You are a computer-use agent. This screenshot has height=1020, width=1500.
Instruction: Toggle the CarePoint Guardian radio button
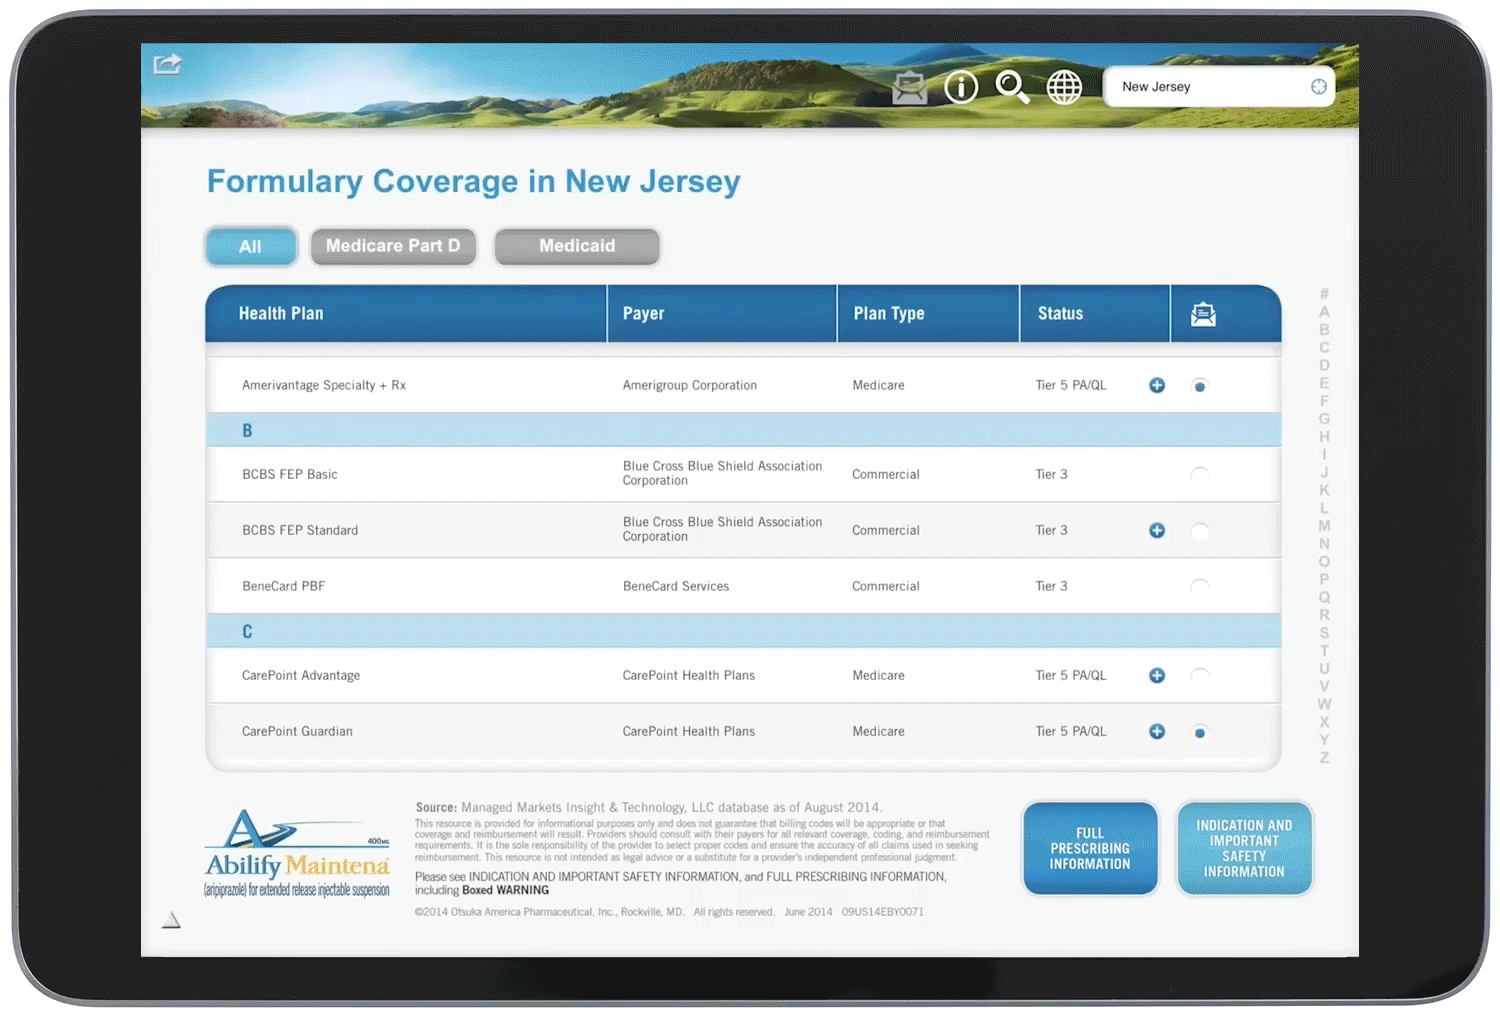1200,732
